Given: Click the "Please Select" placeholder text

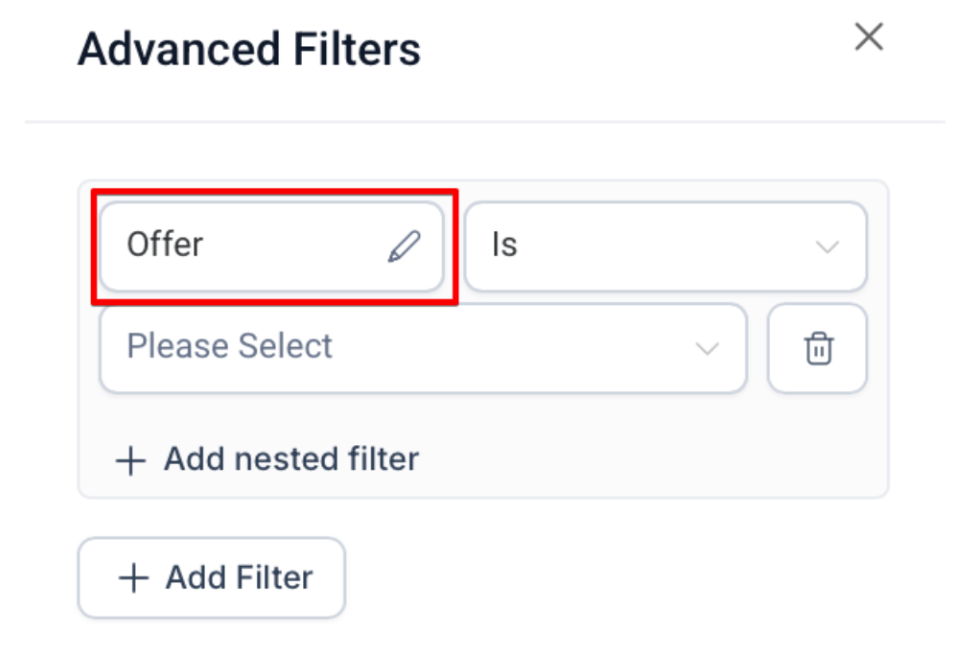Looking at the screenshot, I should pos(229,347).
